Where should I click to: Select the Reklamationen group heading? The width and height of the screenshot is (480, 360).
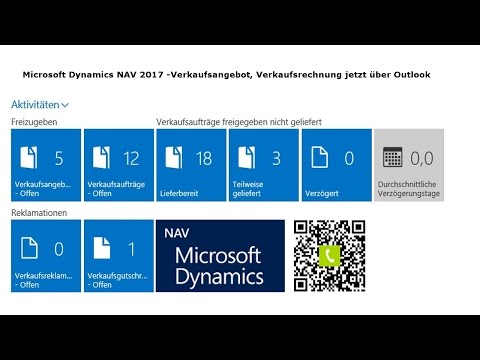pyautogui.click(x=39, y=213)
